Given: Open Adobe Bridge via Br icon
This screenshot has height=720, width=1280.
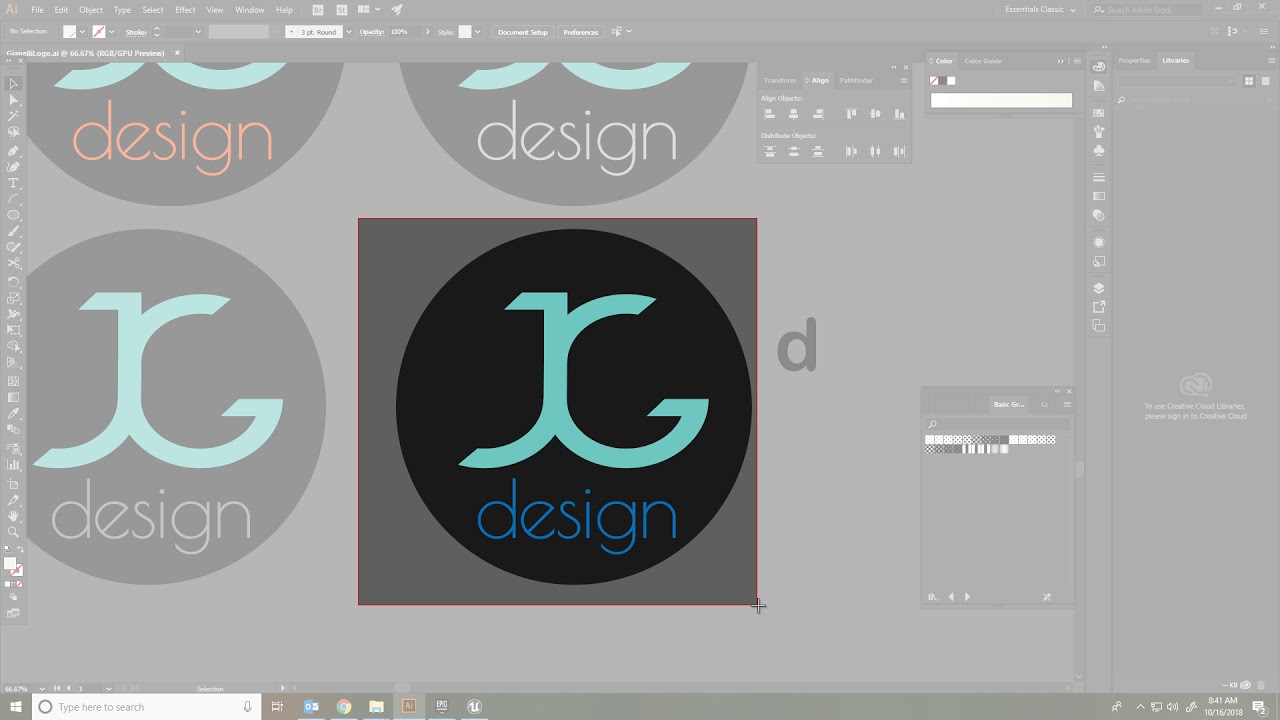Looking at the screenshot, I should [x=318, y=10].
